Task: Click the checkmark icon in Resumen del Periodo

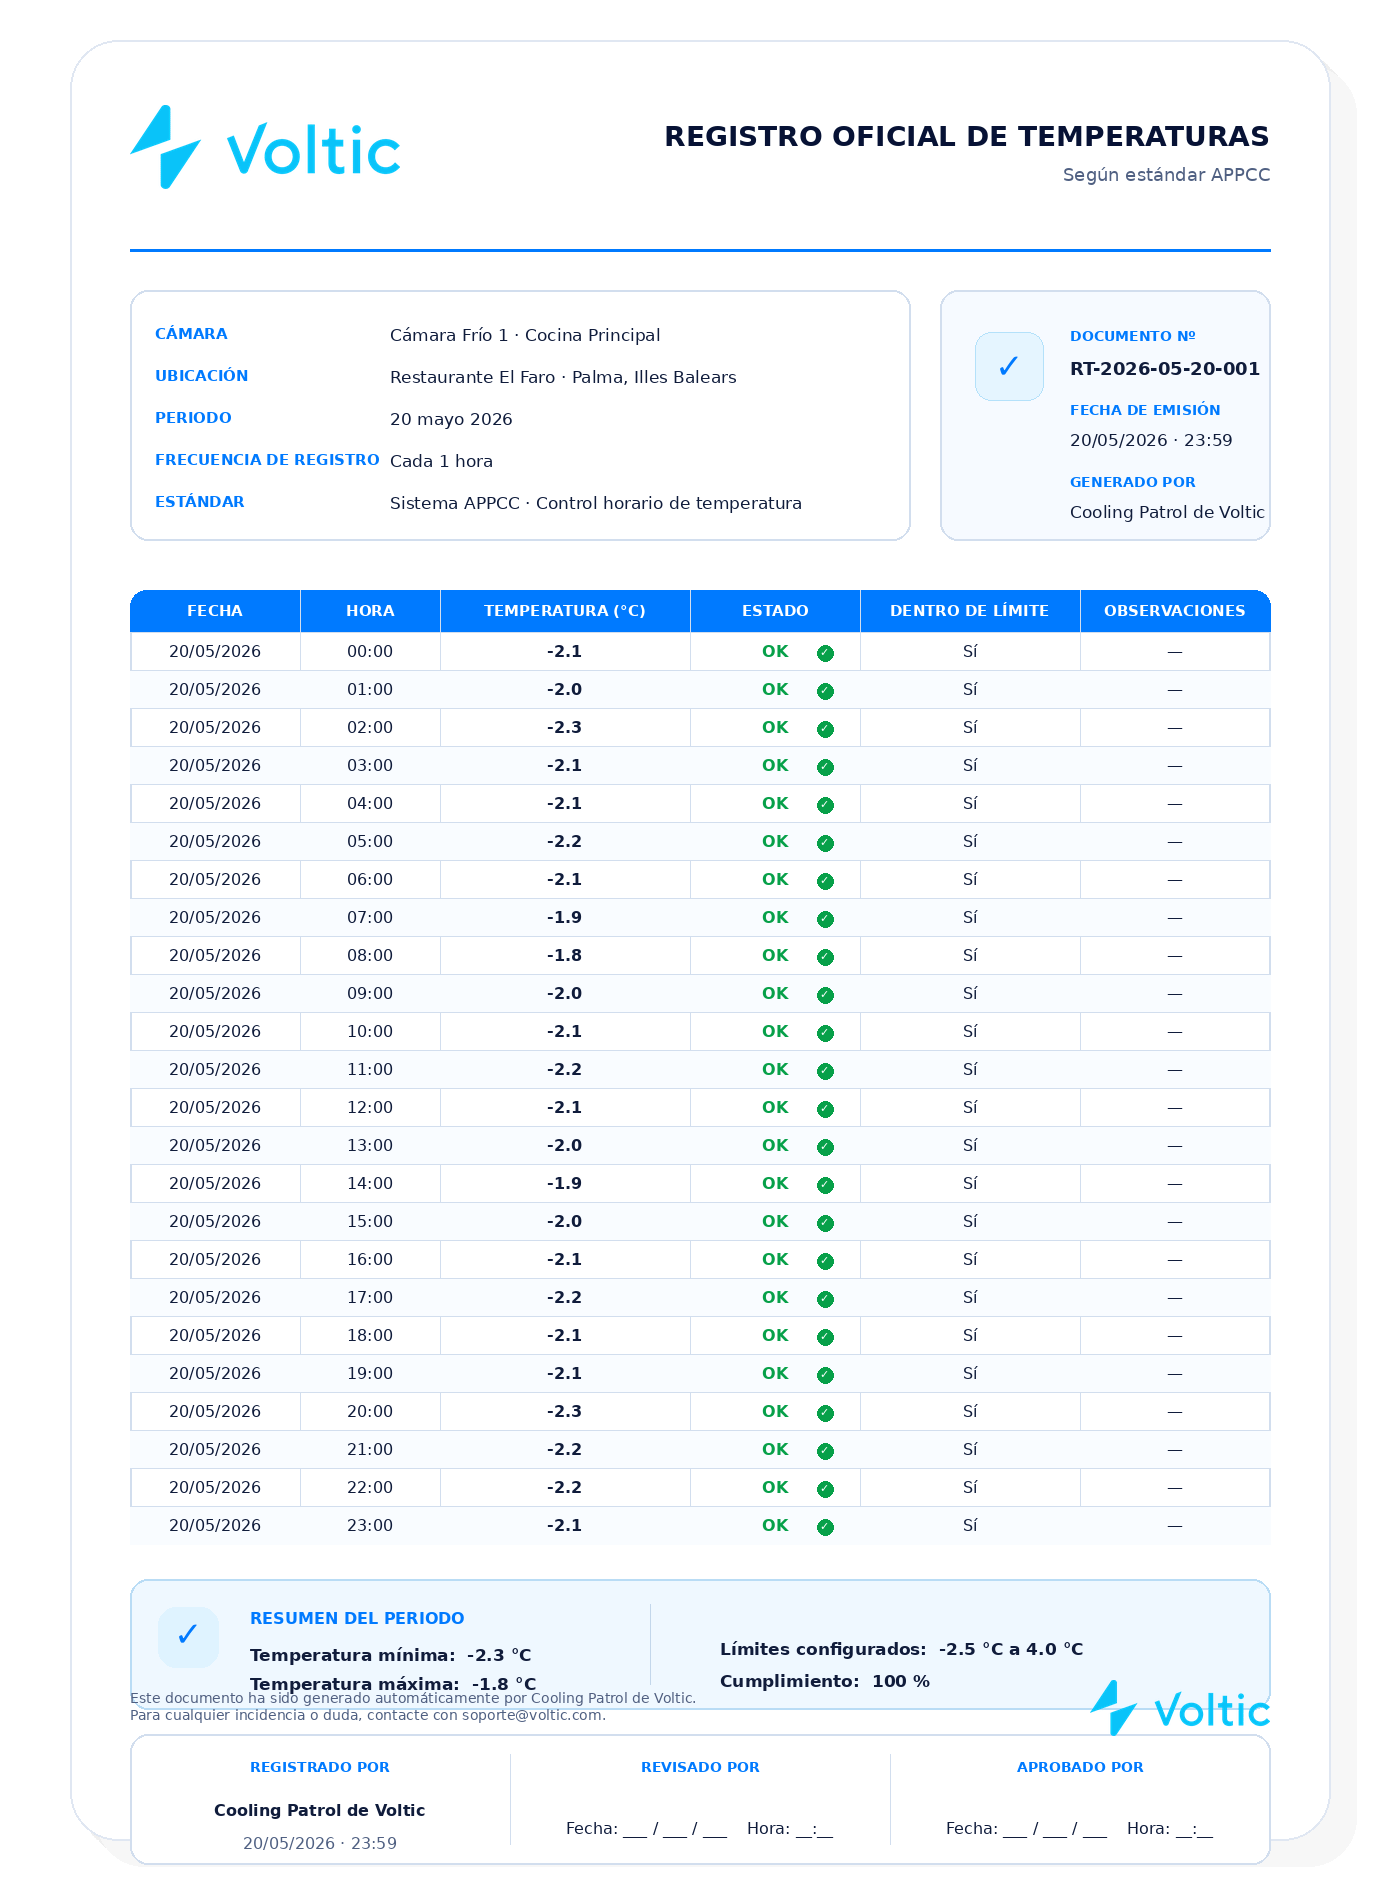Action: click(x=188, y=1636)
